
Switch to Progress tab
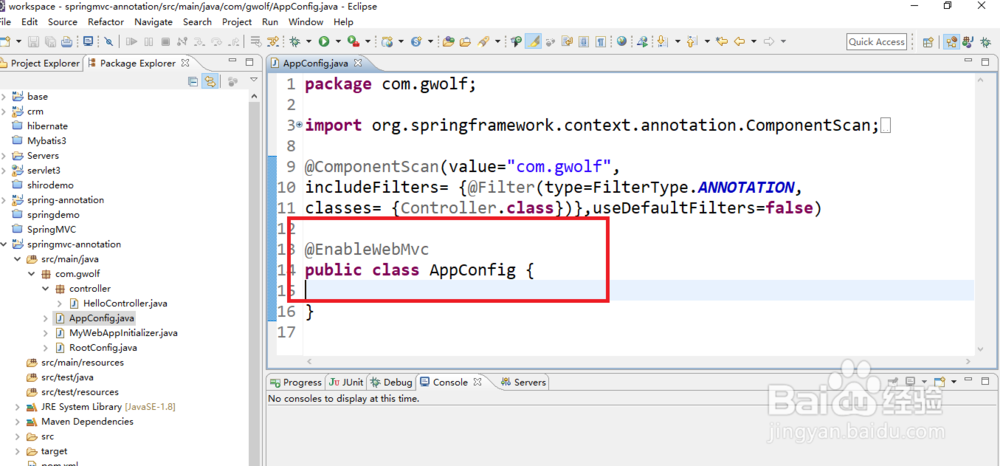[x=297, y=382]
